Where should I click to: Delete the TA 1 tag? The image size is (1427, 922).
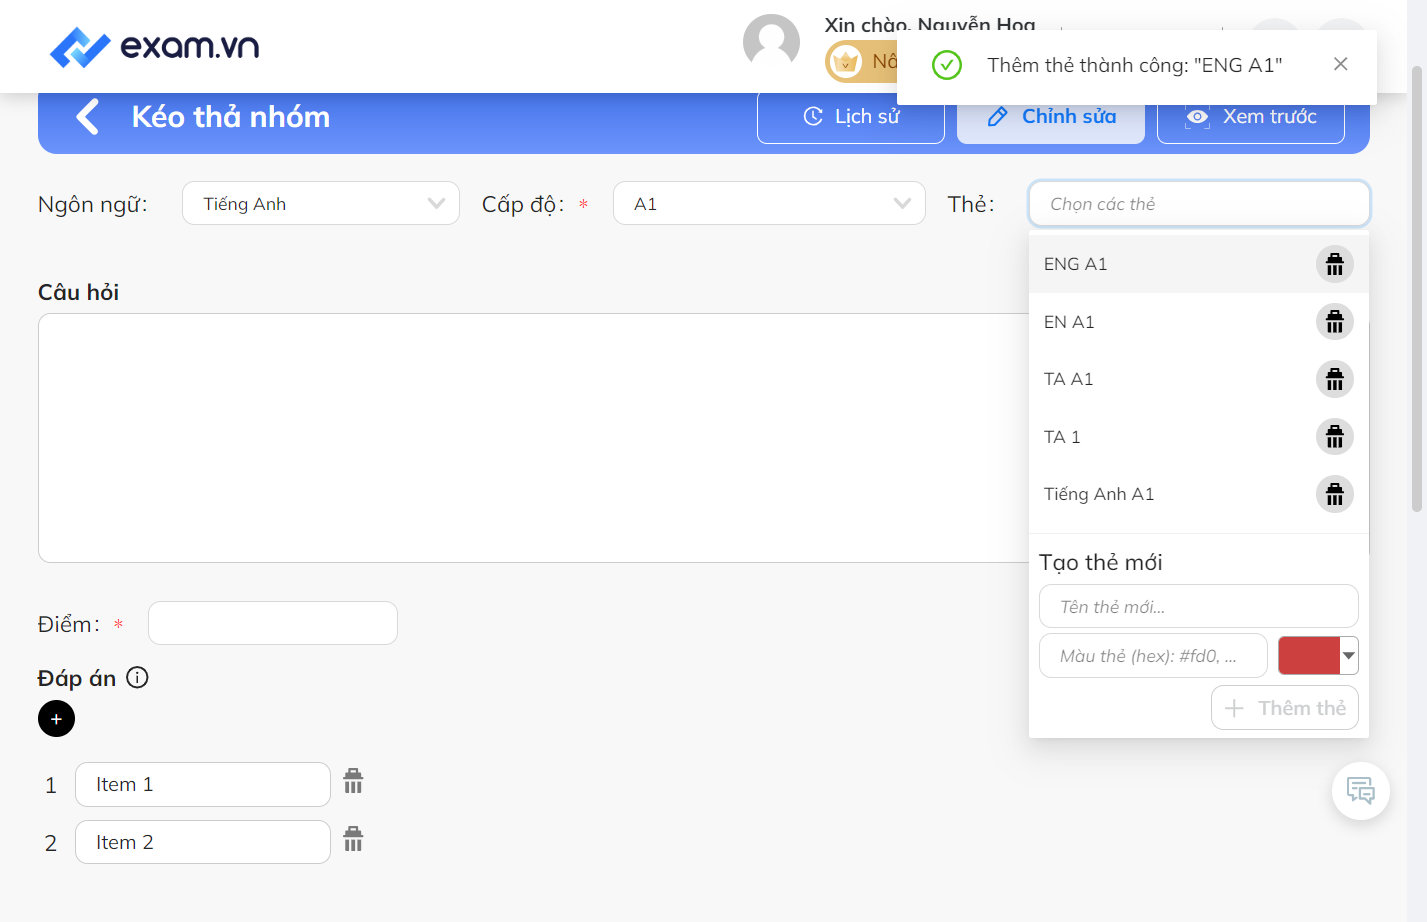(x=1334, y=437)
